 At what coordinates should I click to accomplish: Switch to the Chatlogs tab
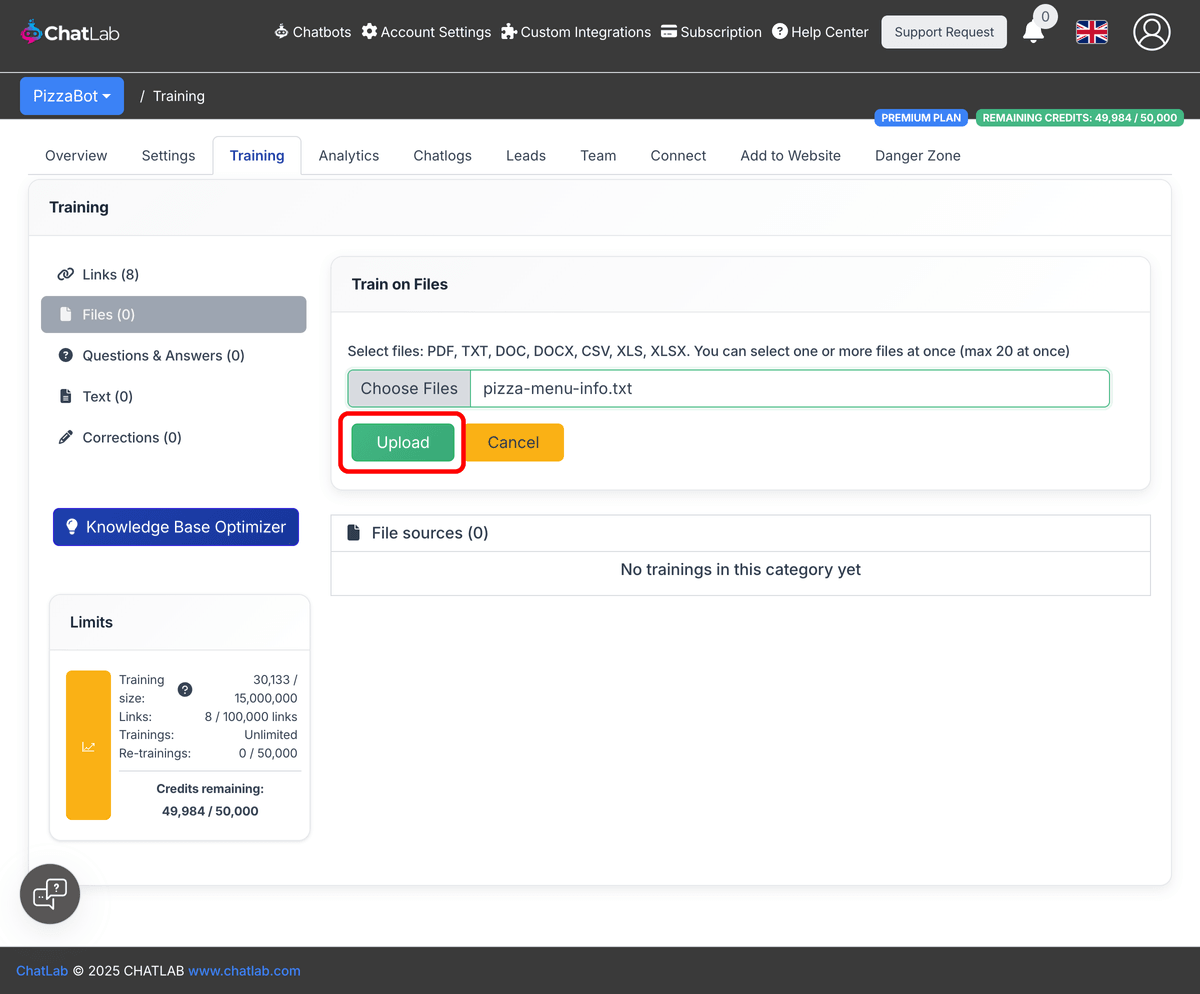point(442,155)
